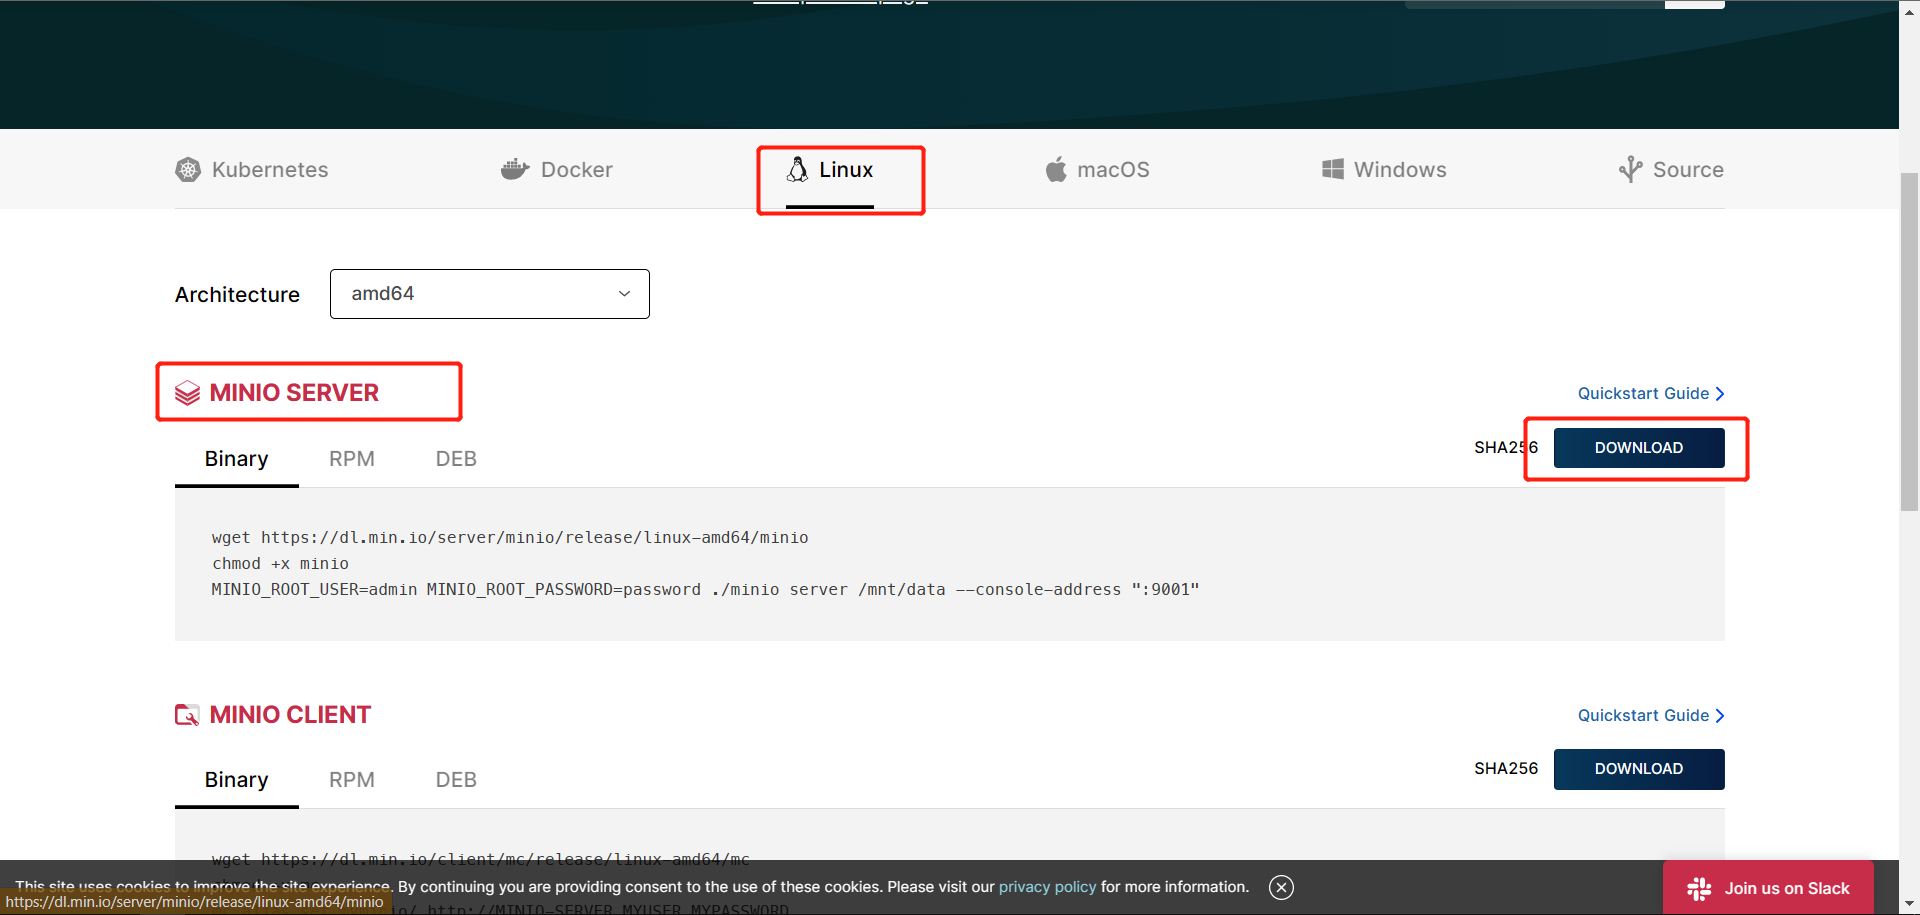This screenshot has height=915, width=1920.
Task: Click the MinIO Server layers icon
Action: coord(187,393)
